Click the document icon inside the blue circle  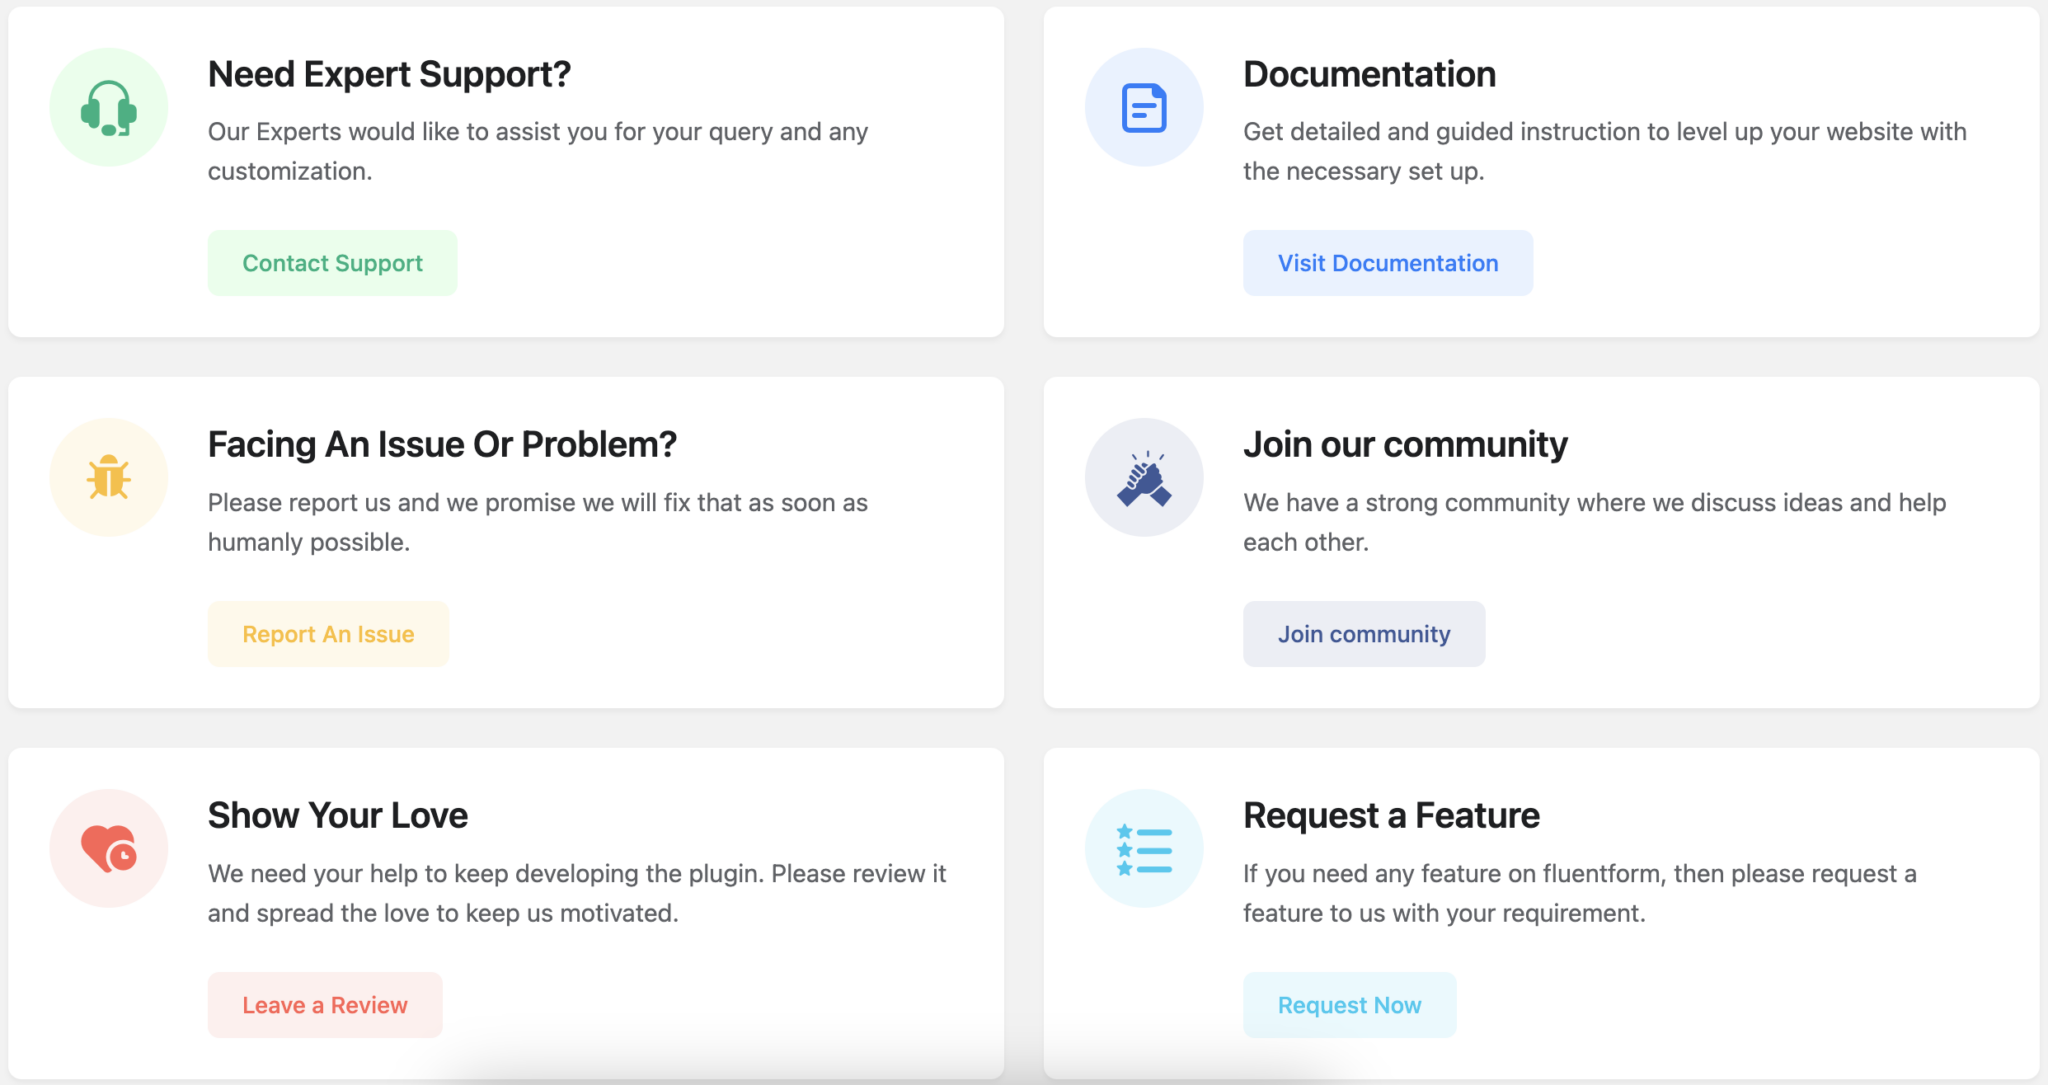pyautogui.click(x=1145, y=107)
